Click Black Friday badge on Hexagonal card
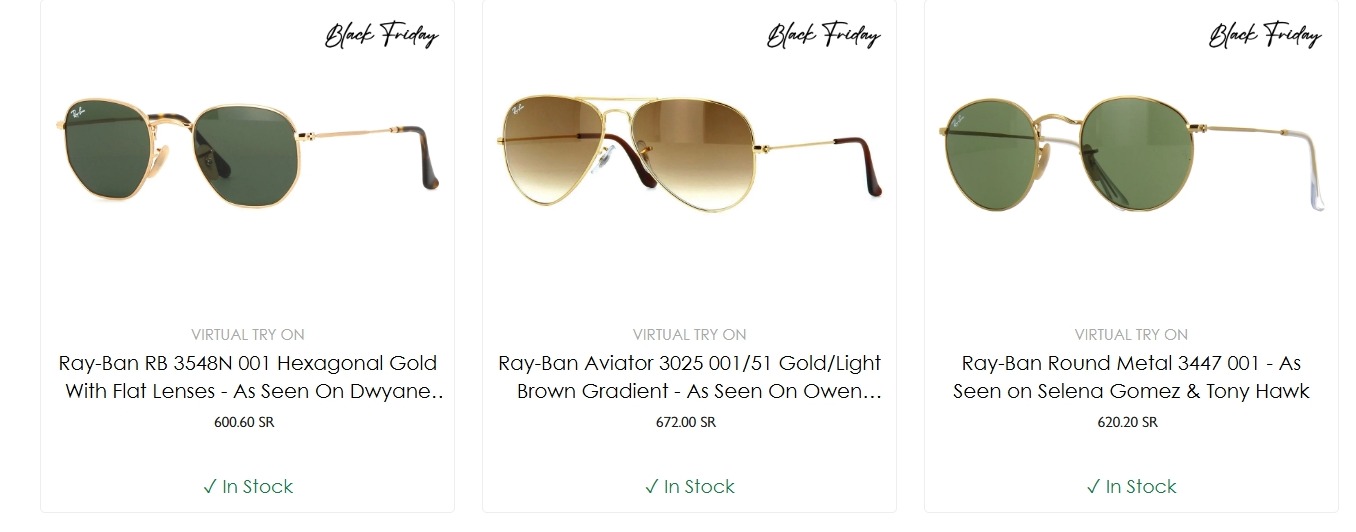The image size is (1356, 532). click(x=381, y=37)
